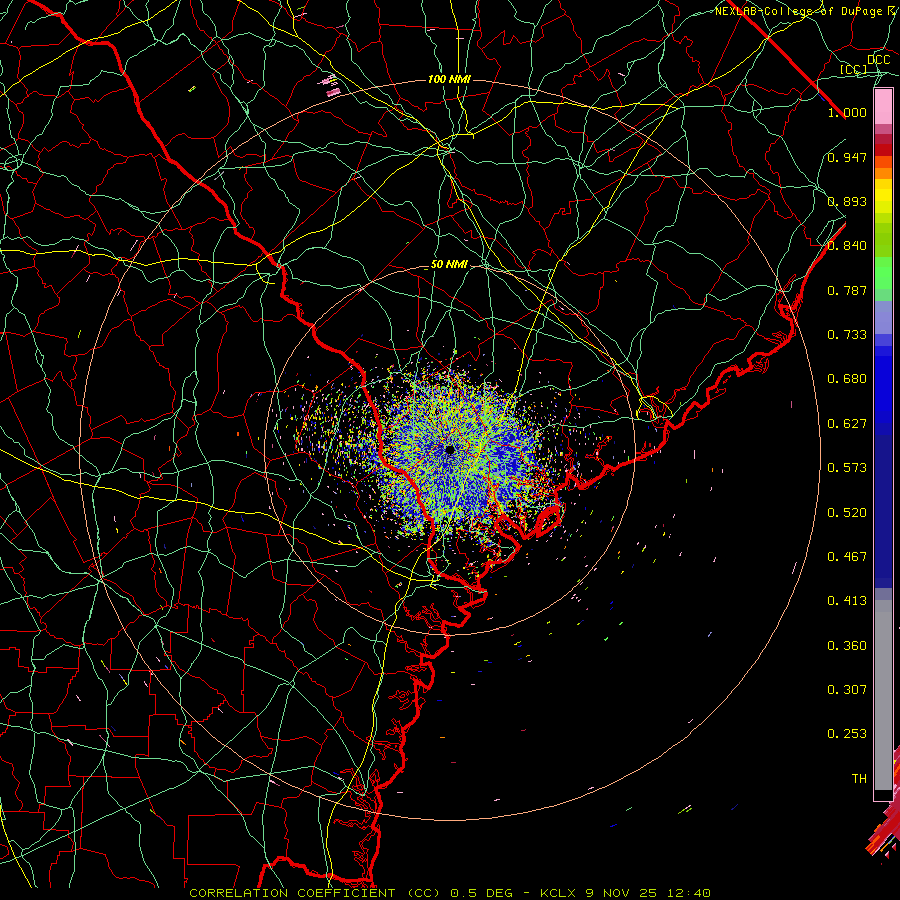Click the black radar site dot at center
The image size is (900, 900).
point(450,449)
